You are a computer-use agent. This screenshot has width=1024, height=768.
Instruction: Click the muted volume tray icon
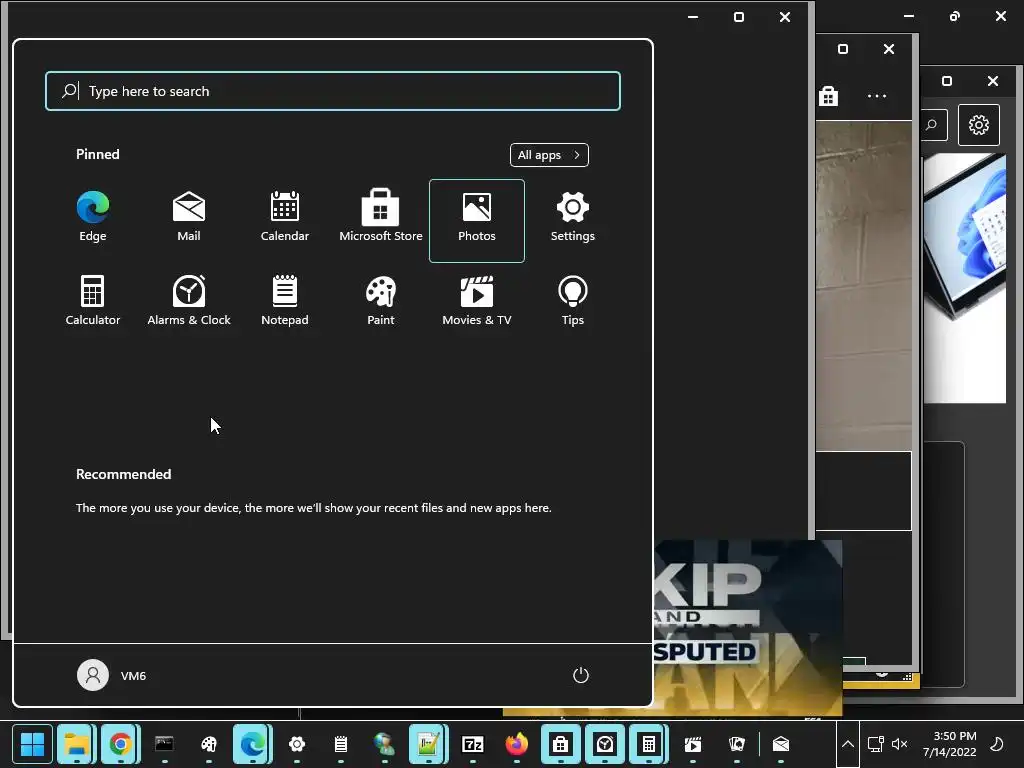coord(900,744)
